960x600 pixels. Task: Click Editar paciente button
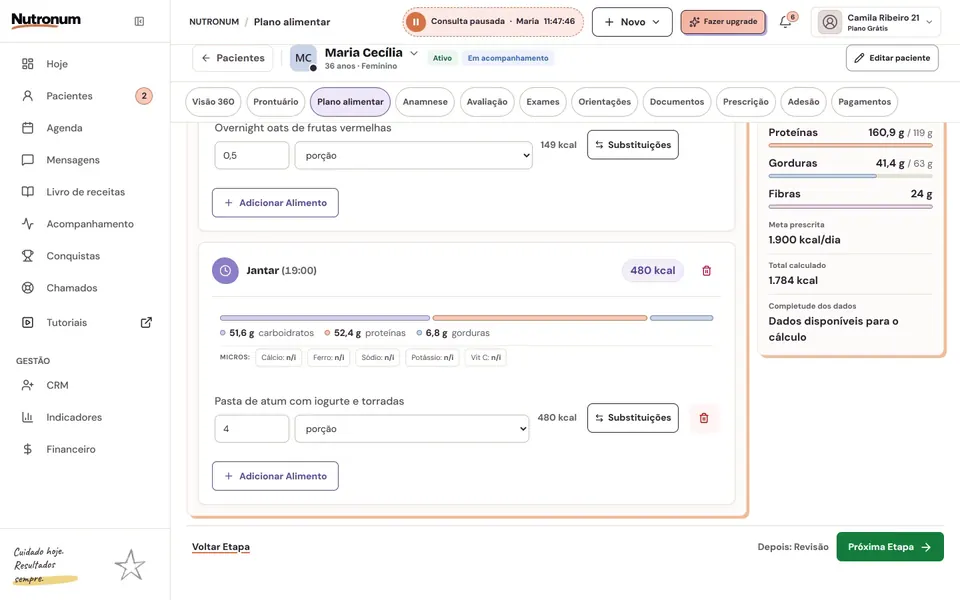click(x=892, y=58)
